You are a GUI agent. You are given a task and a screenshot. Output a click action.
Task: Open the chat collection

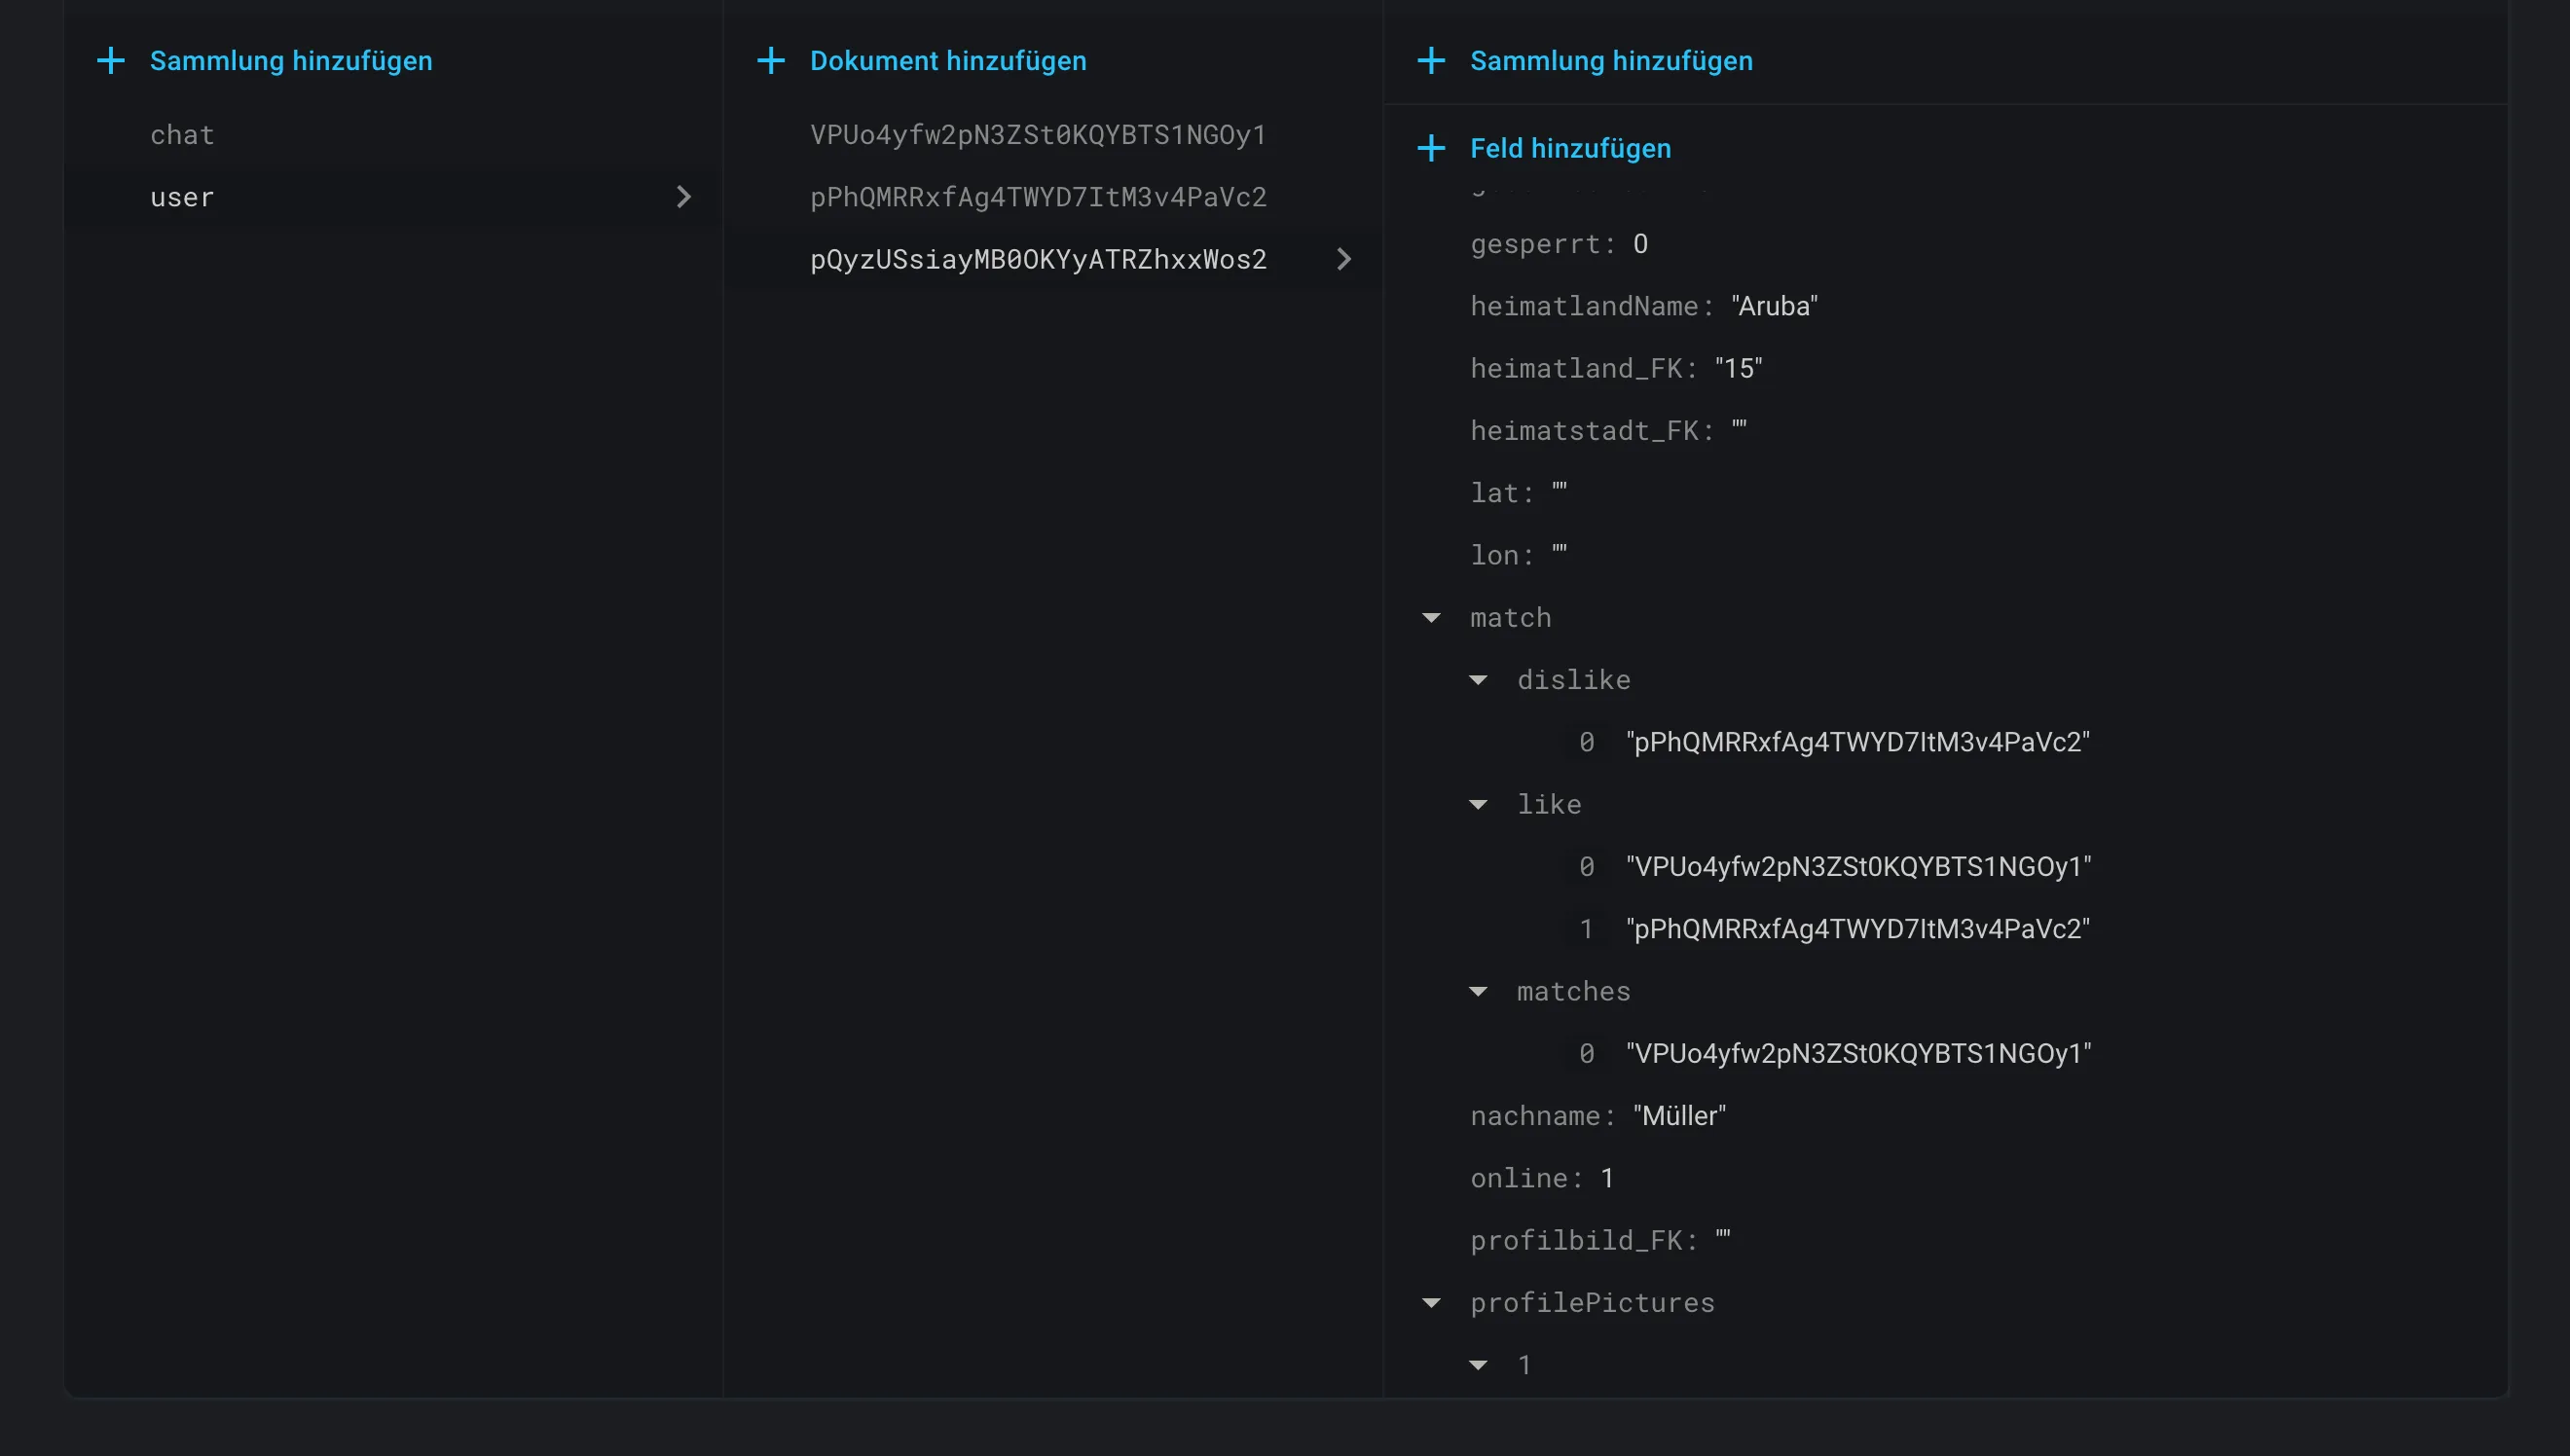pyautogui.click(x=182, y=135)
